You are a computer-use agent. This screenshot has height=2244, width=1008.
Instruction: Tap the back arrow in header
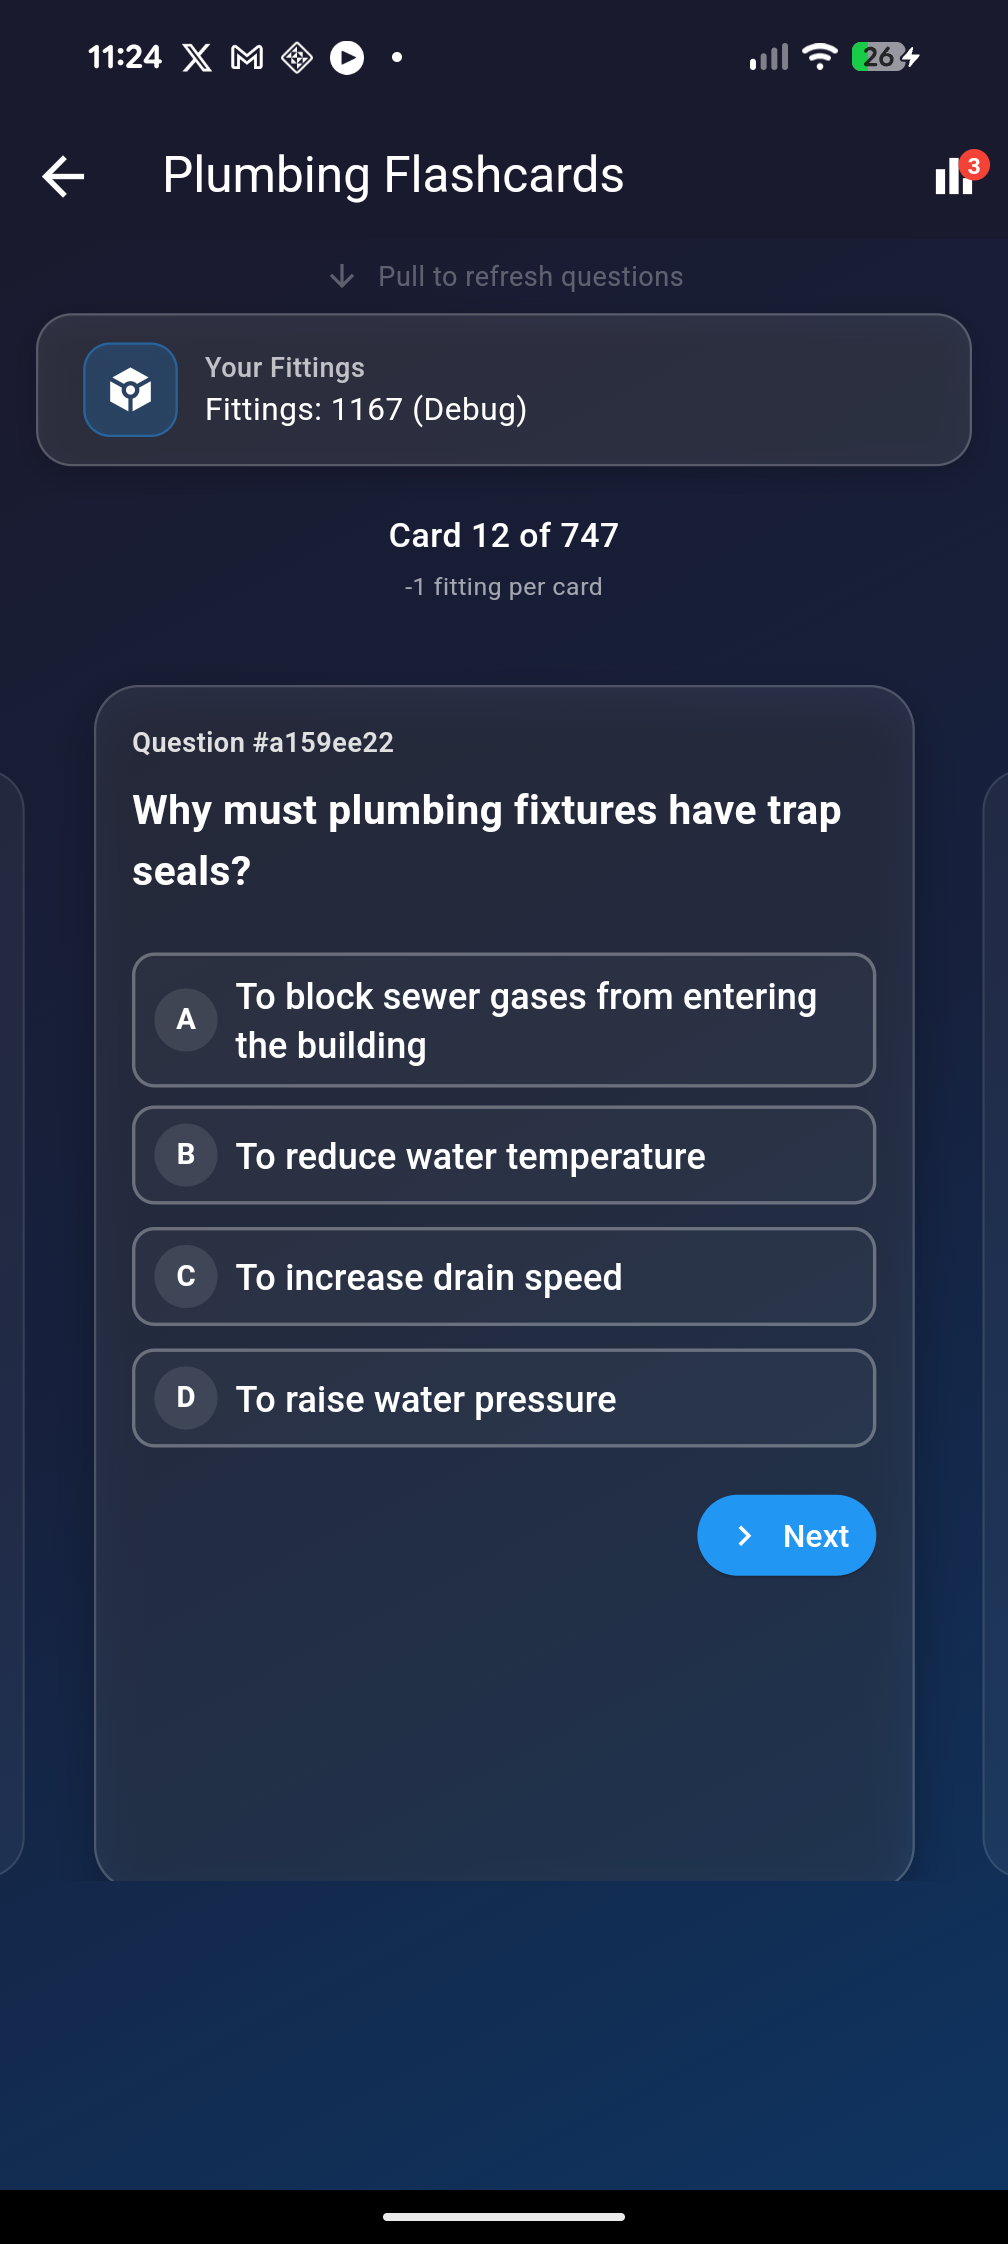pyautogui.click(x=63, y=177)
